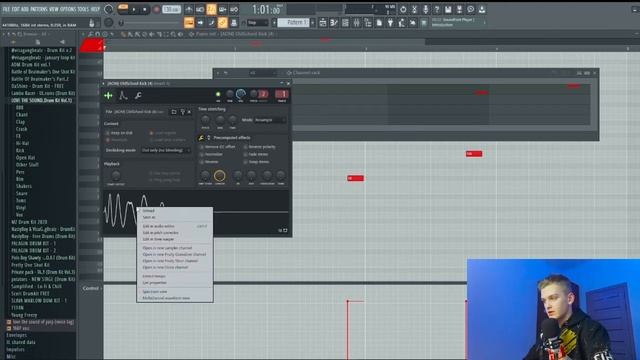Toggle the highlighted countdown before recording icon
This screenshot has height=360, width=640.
pos(211,9)
